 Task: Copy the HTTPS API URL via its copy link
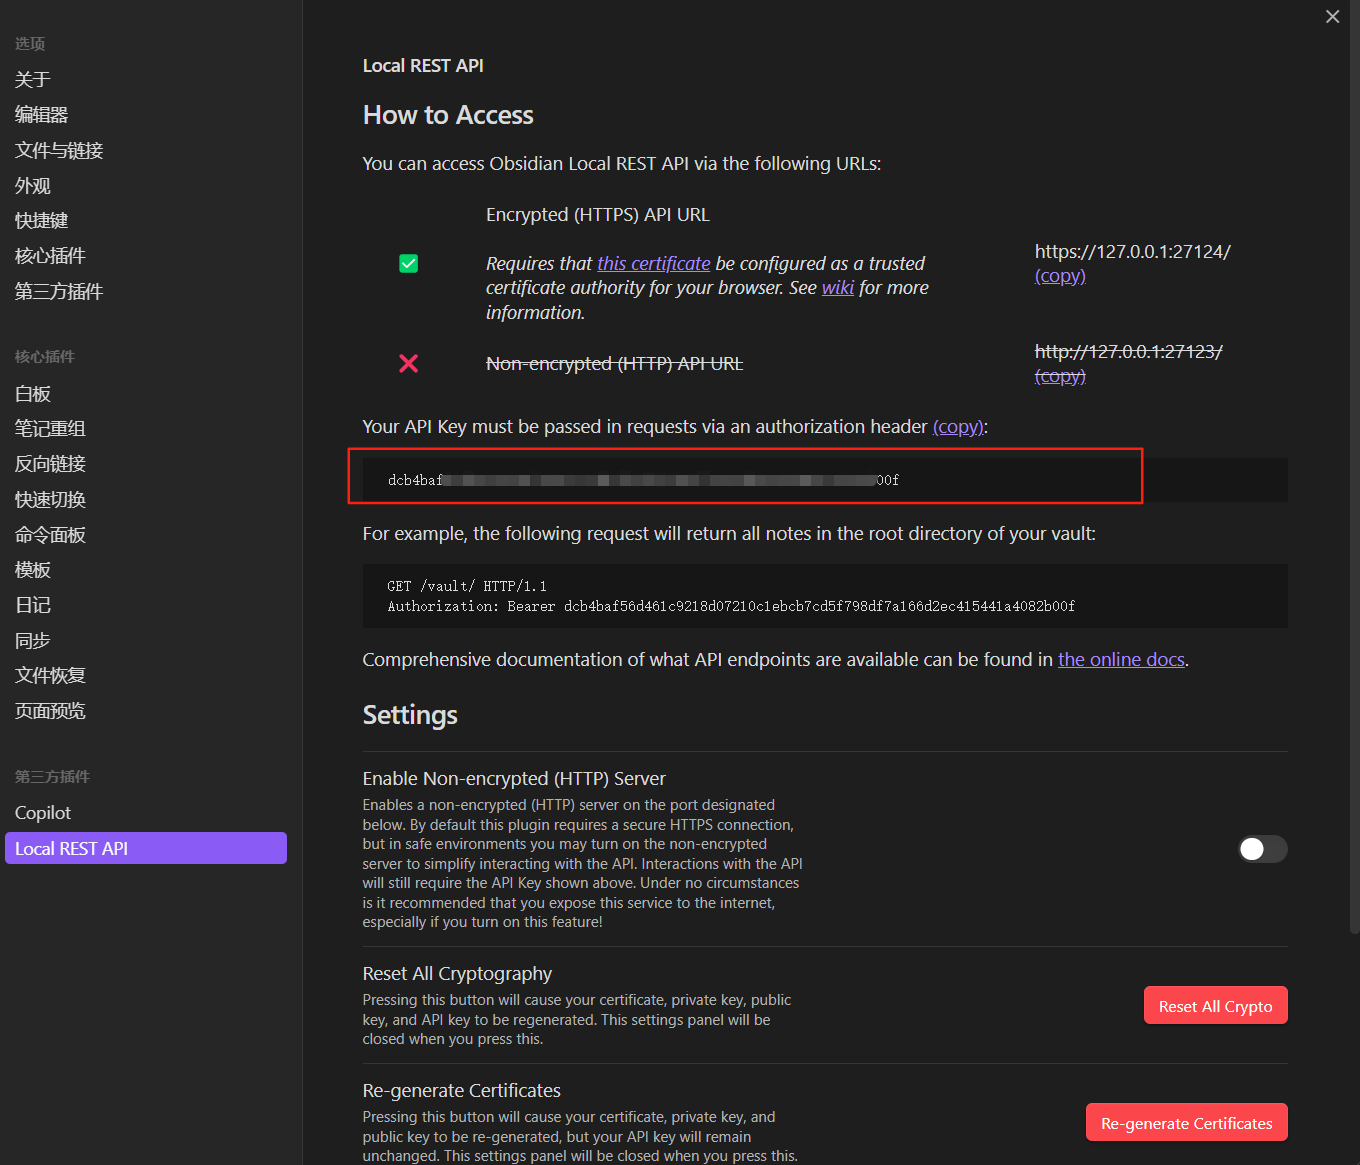[x=1059, y=275]
